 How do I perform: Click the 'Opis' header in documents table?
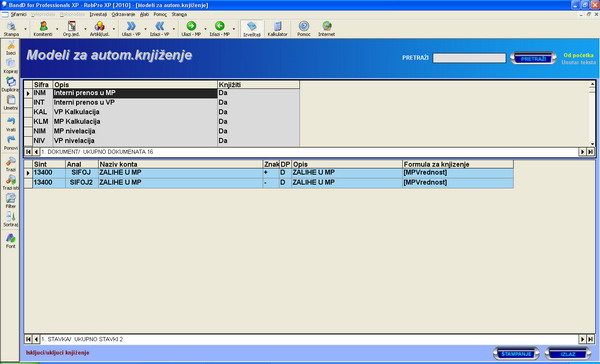(135, 85)
